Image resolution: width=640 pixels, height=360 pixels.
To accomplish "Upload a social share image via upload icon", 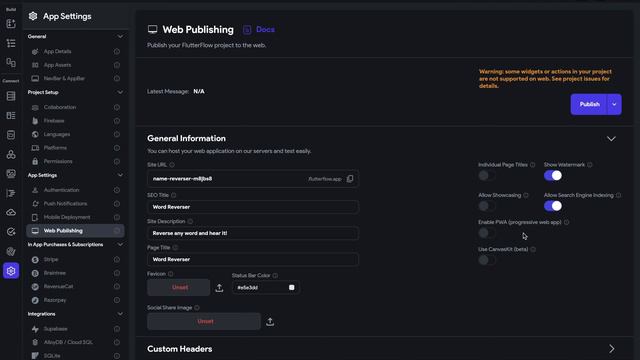I will pos(270,322).
